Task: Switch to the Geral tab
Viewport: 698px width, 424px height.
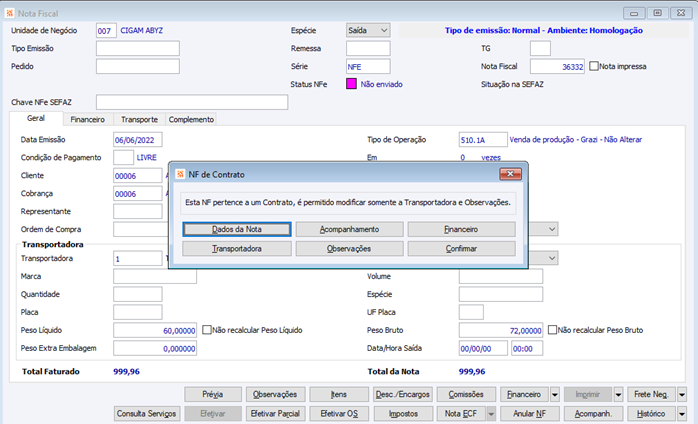Action: click(x=36, y=118)
